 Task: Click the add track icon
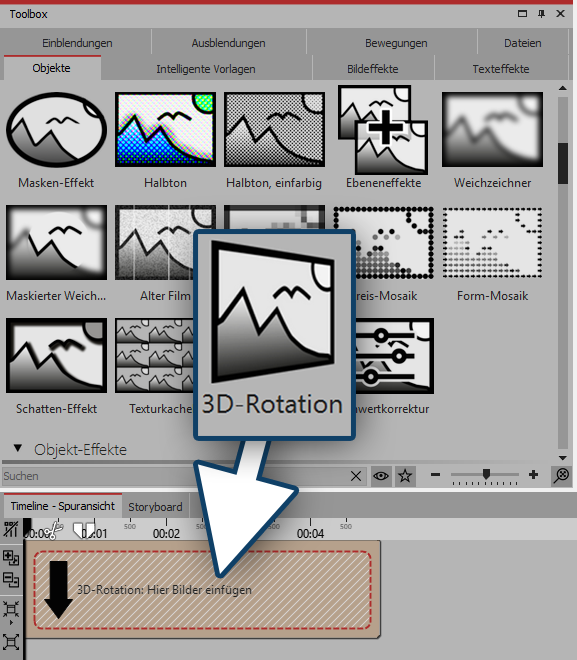coord(11,557)
